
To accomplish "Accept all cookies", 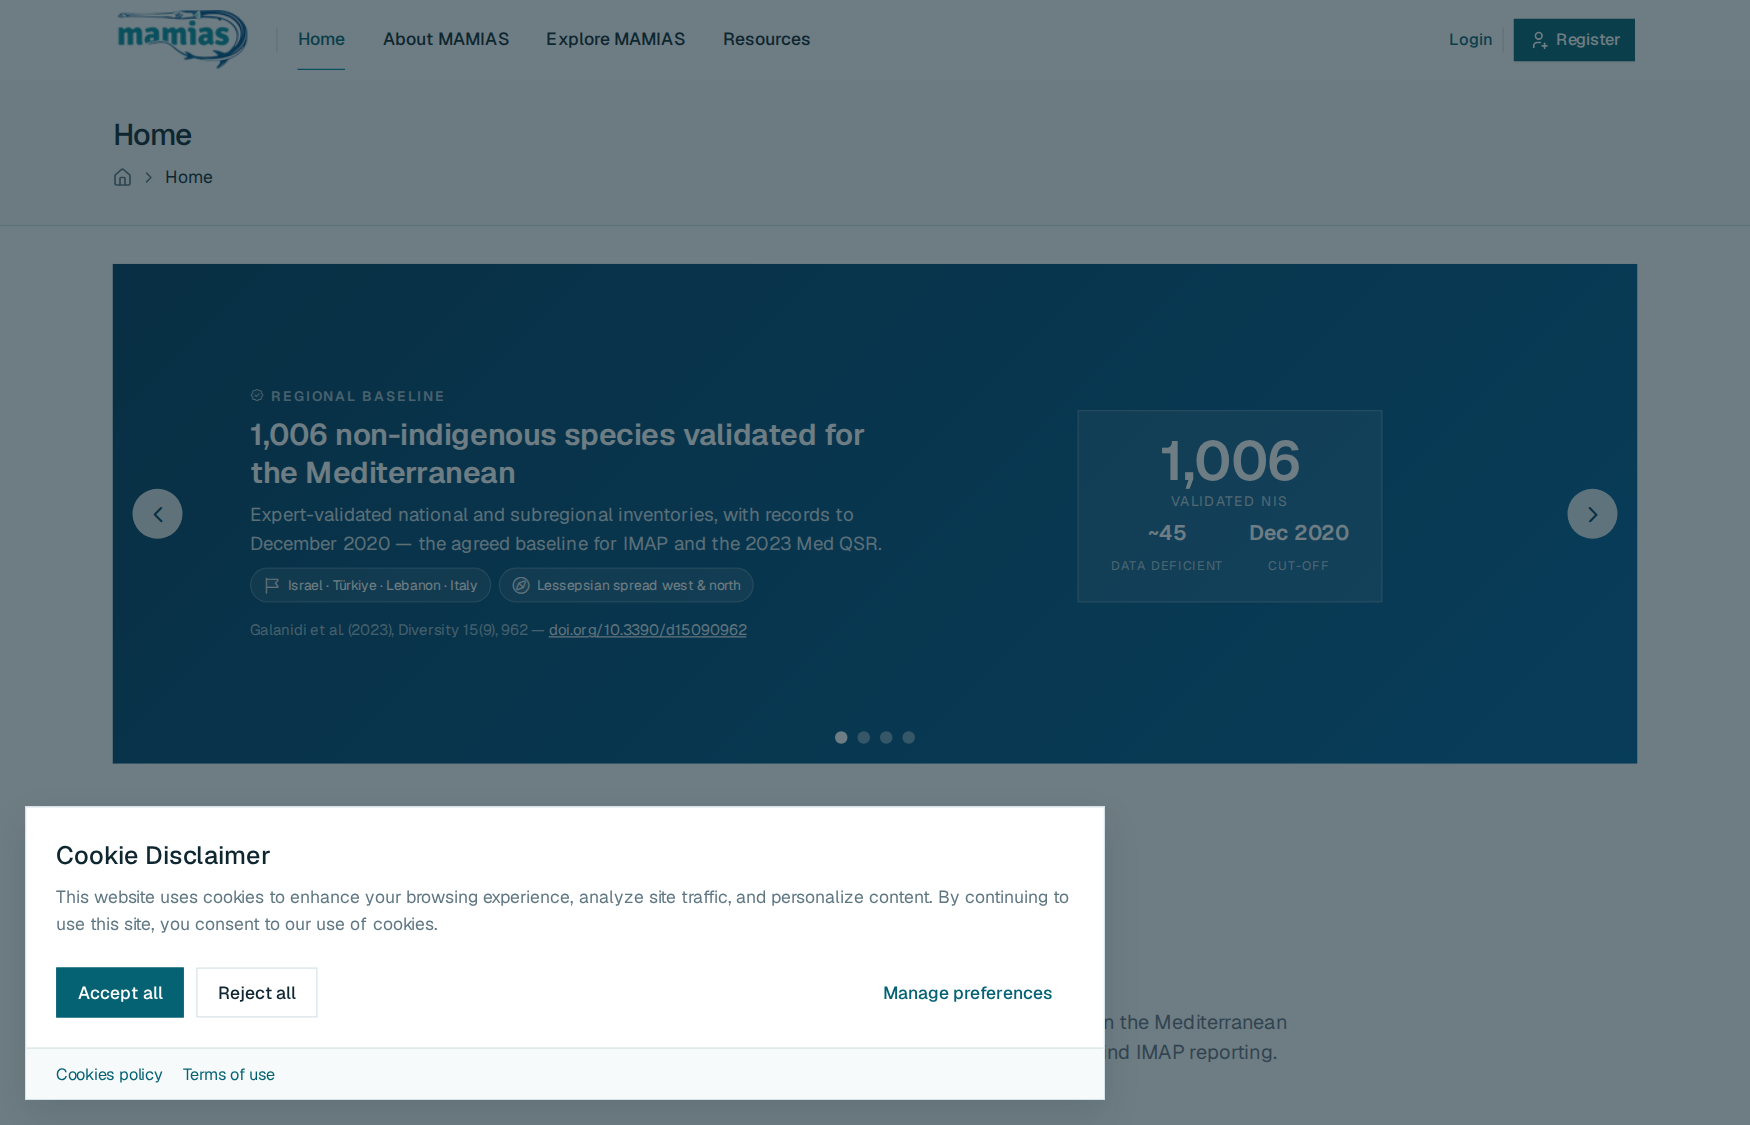I will pos(120,993).
